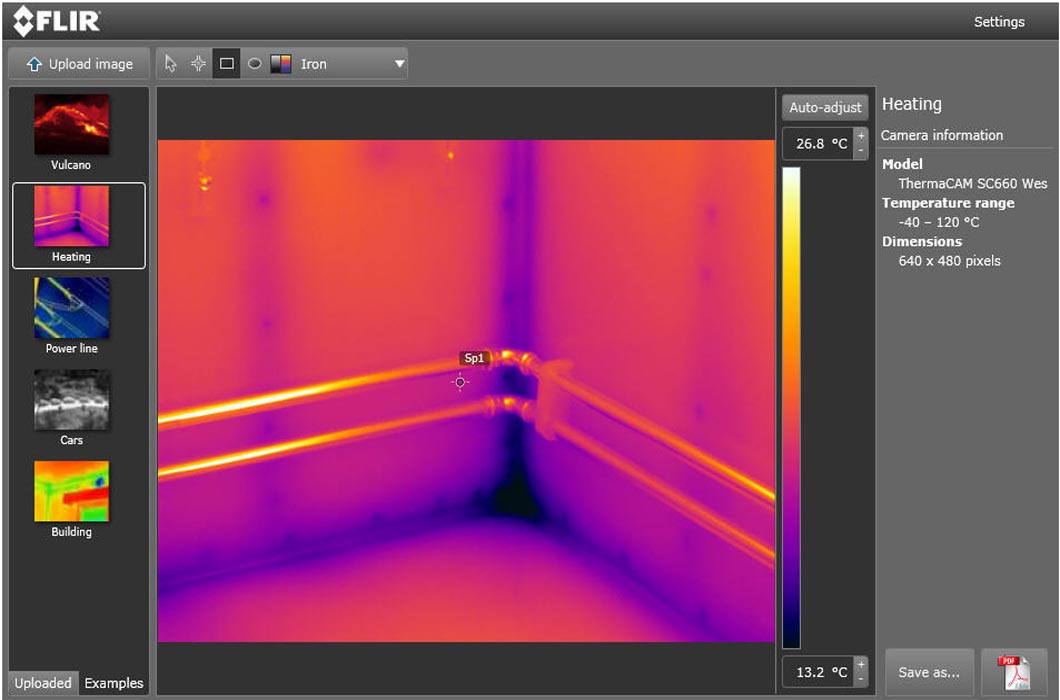Switch to the Examples tab
This screenshot has width=1060, height=700.
pyautogui.click(x=114, y=683)
